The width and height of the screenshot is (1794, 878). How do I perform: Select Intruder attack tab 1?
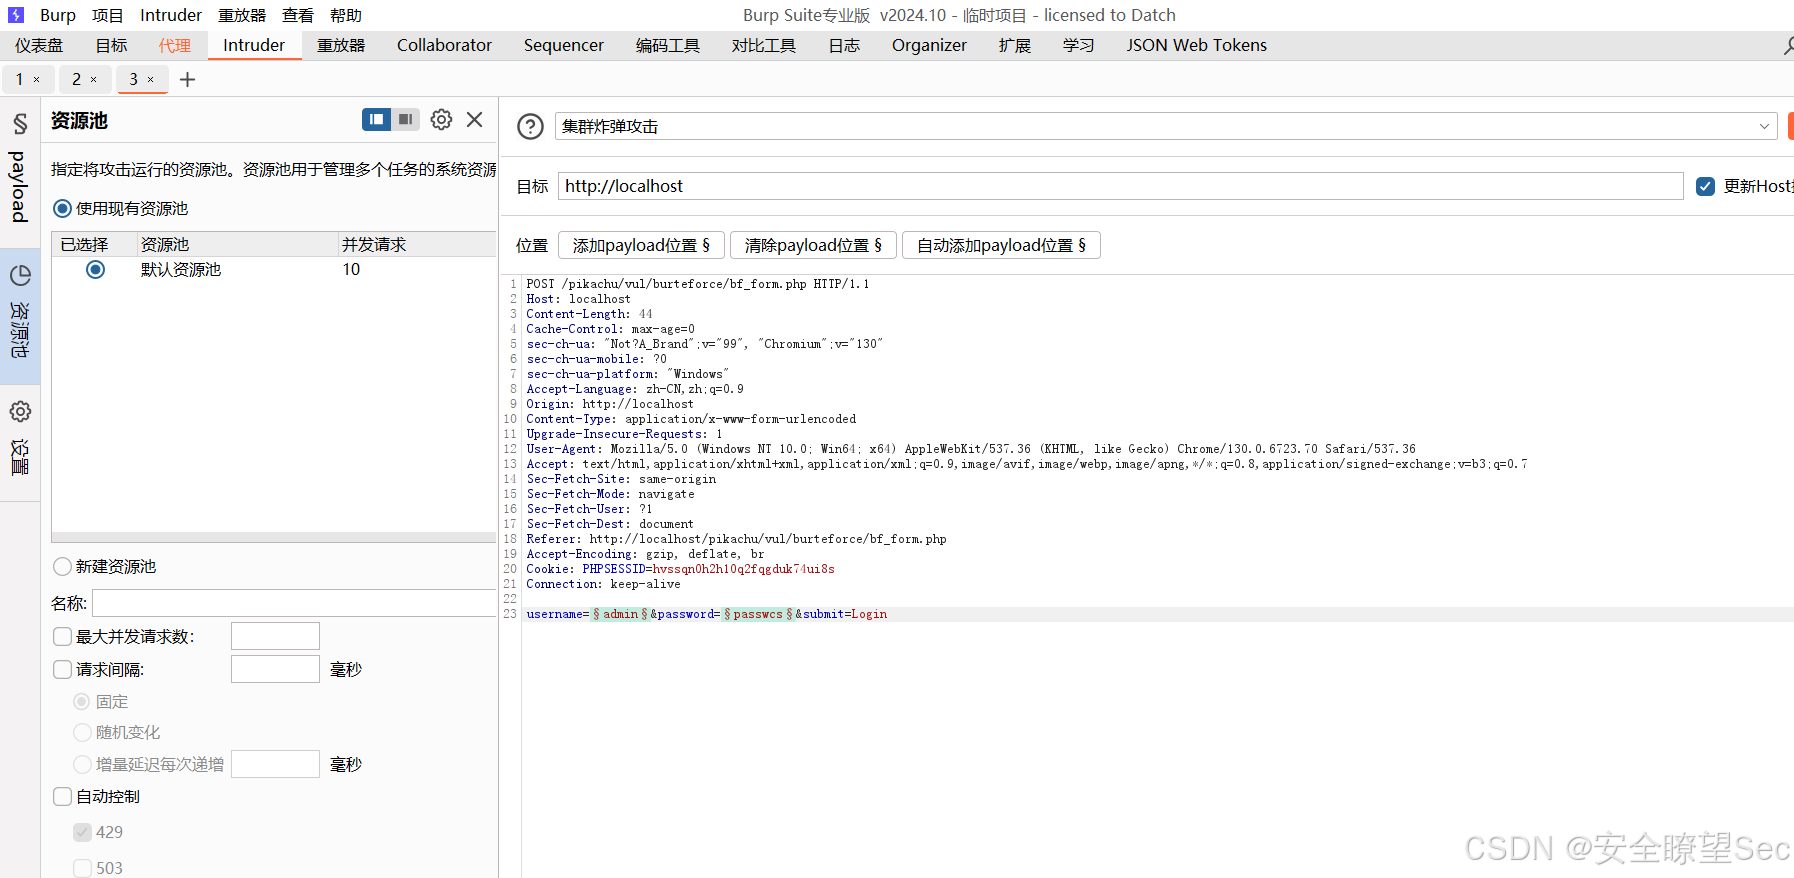coord(19,80)
